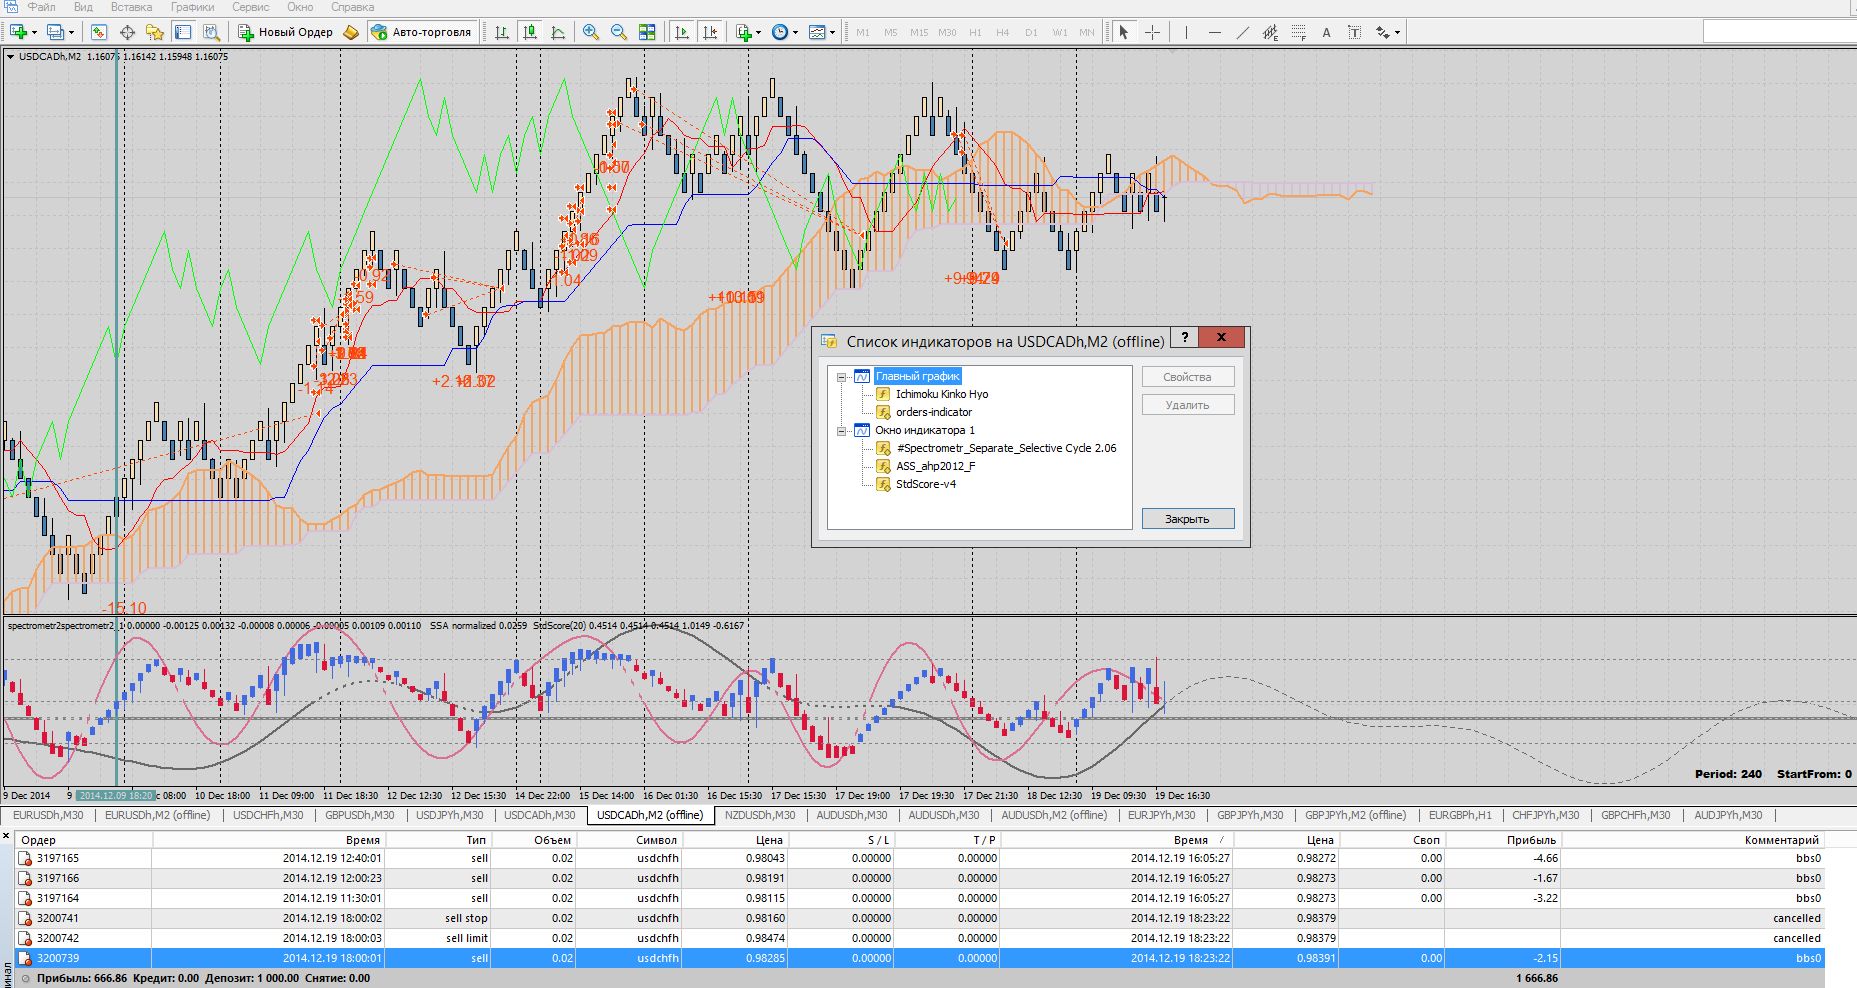Toggle the Авто-торговля auto-trading button
Viewport: 1857px width, 988px height.
(421, 32)
